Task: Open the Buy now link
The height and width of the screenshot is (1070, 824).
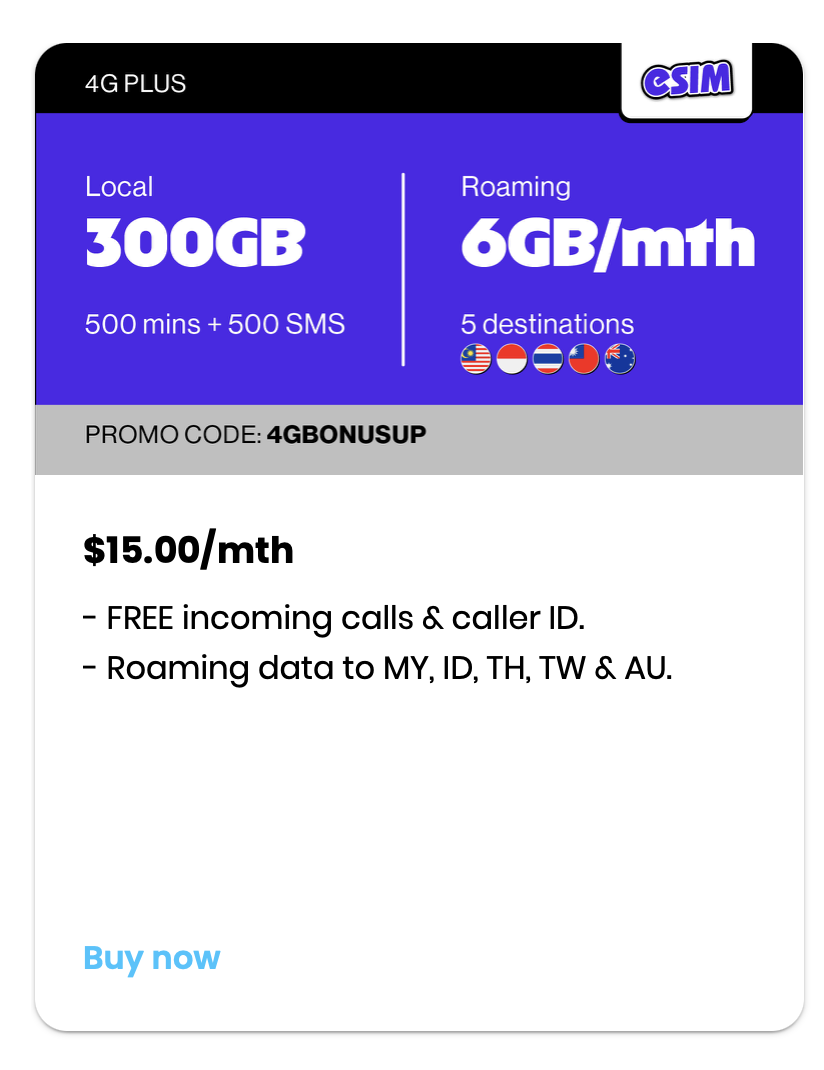Action: pos(152,957)
